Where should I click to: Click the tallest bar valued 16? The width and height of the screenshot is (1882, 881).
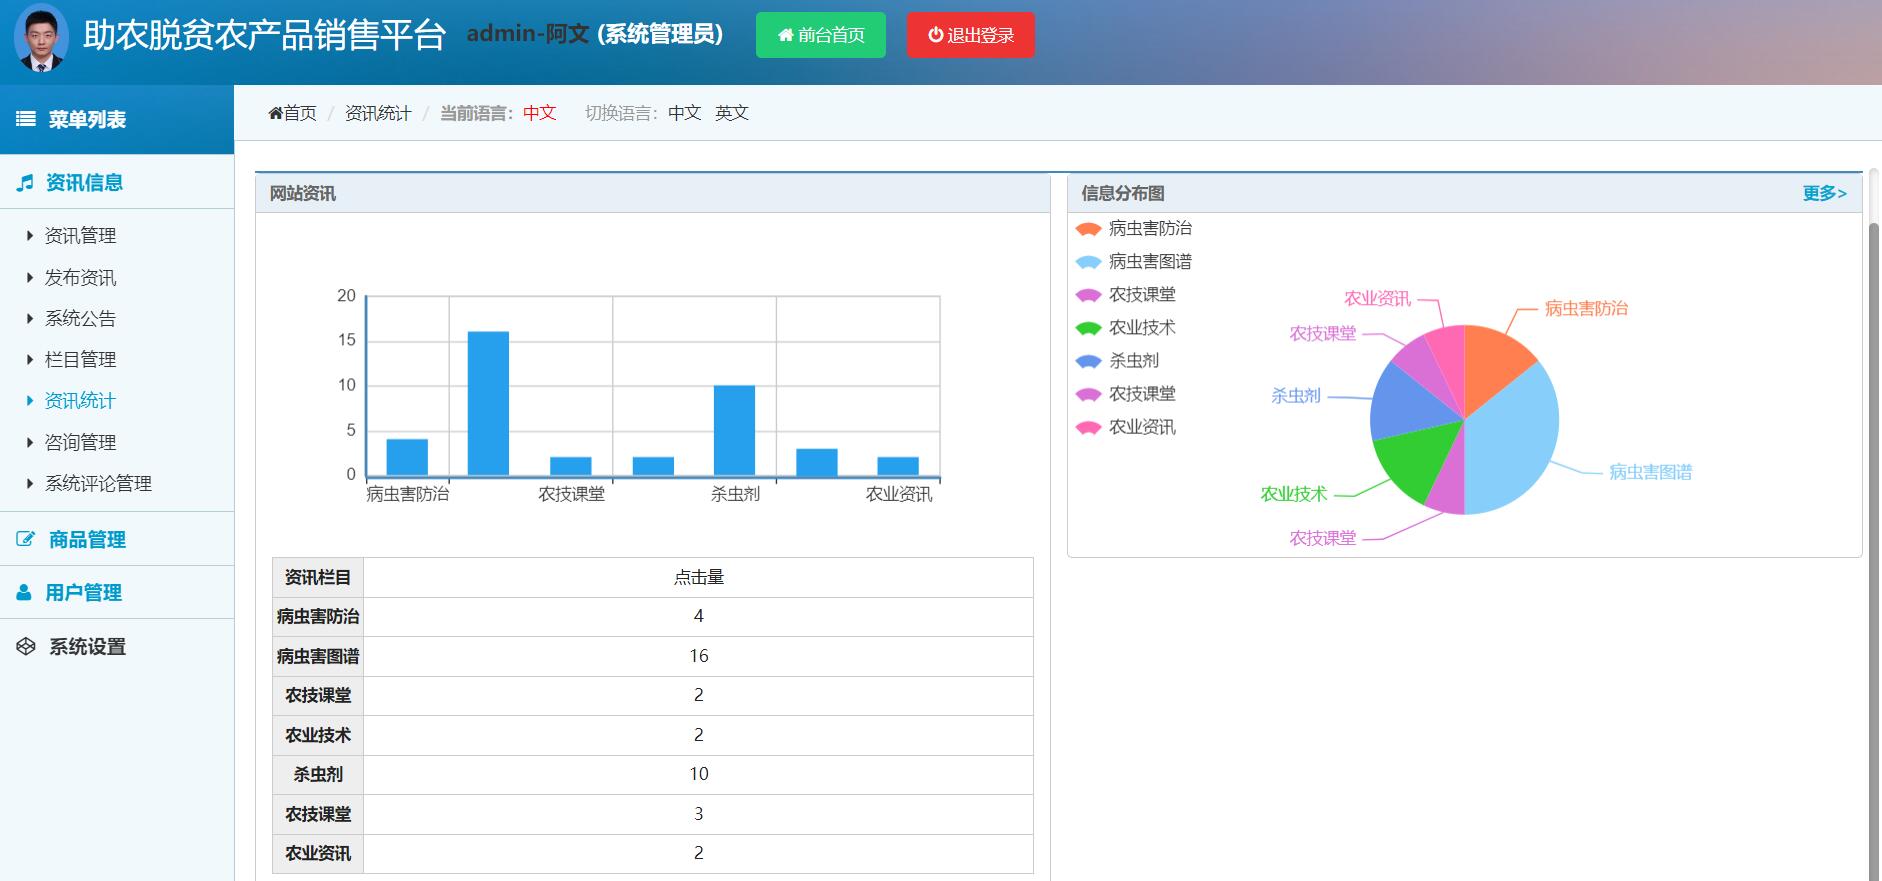click(x=488, y=403)
